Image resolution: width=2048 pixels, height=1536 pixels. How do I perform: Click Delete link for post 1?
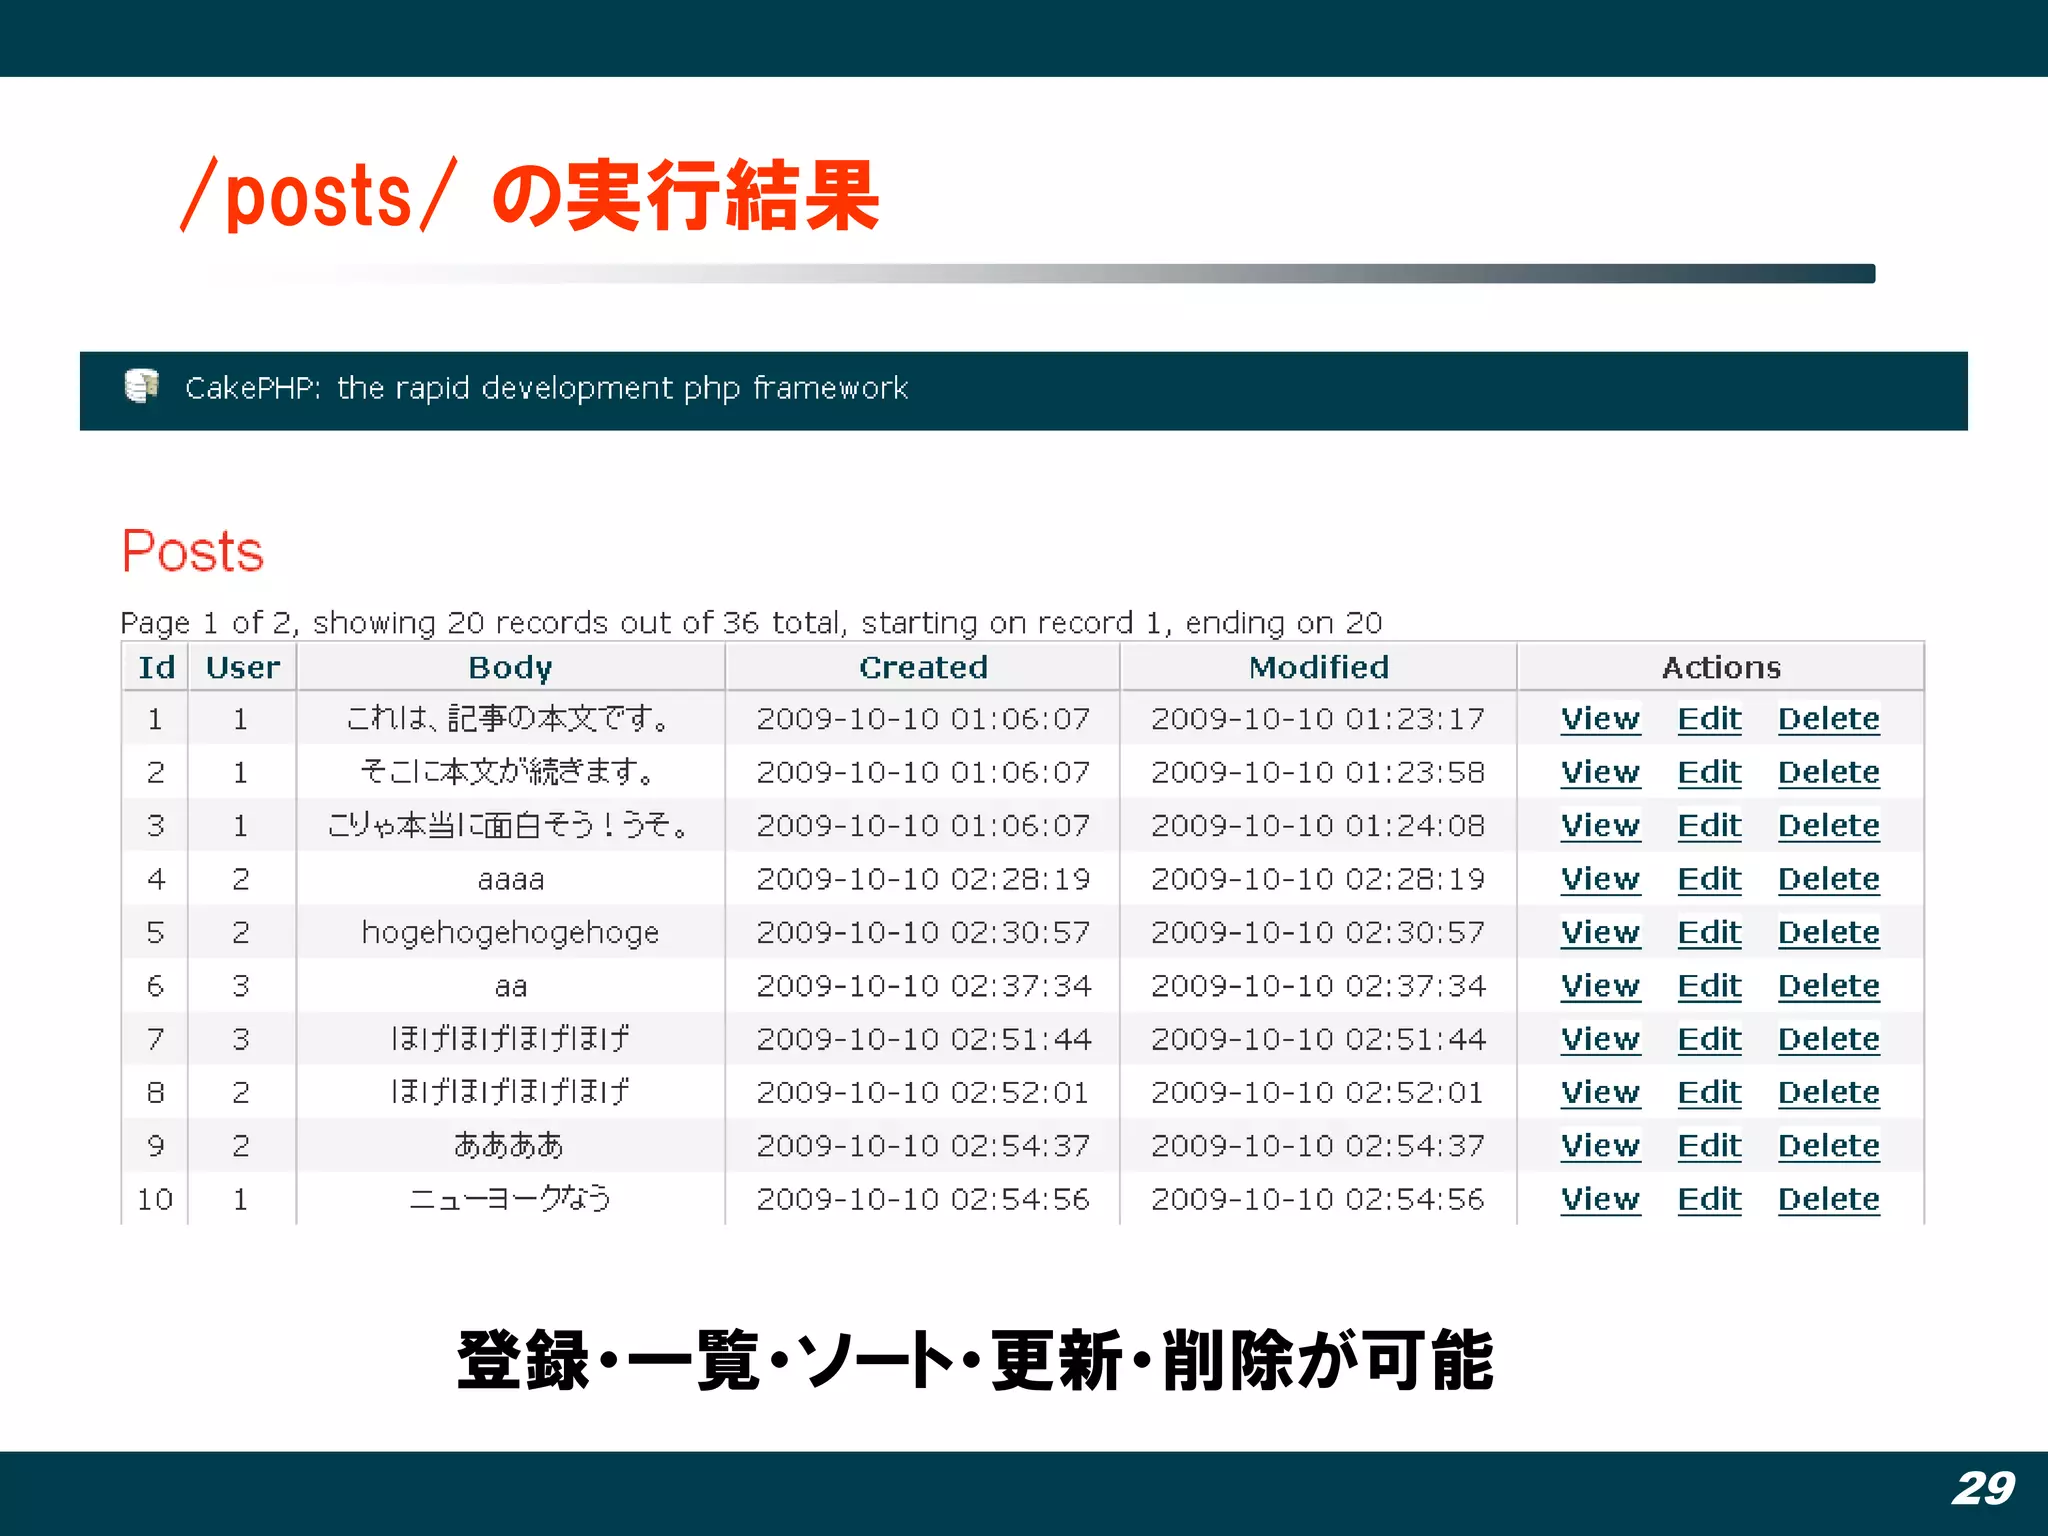click(1828, 719)
